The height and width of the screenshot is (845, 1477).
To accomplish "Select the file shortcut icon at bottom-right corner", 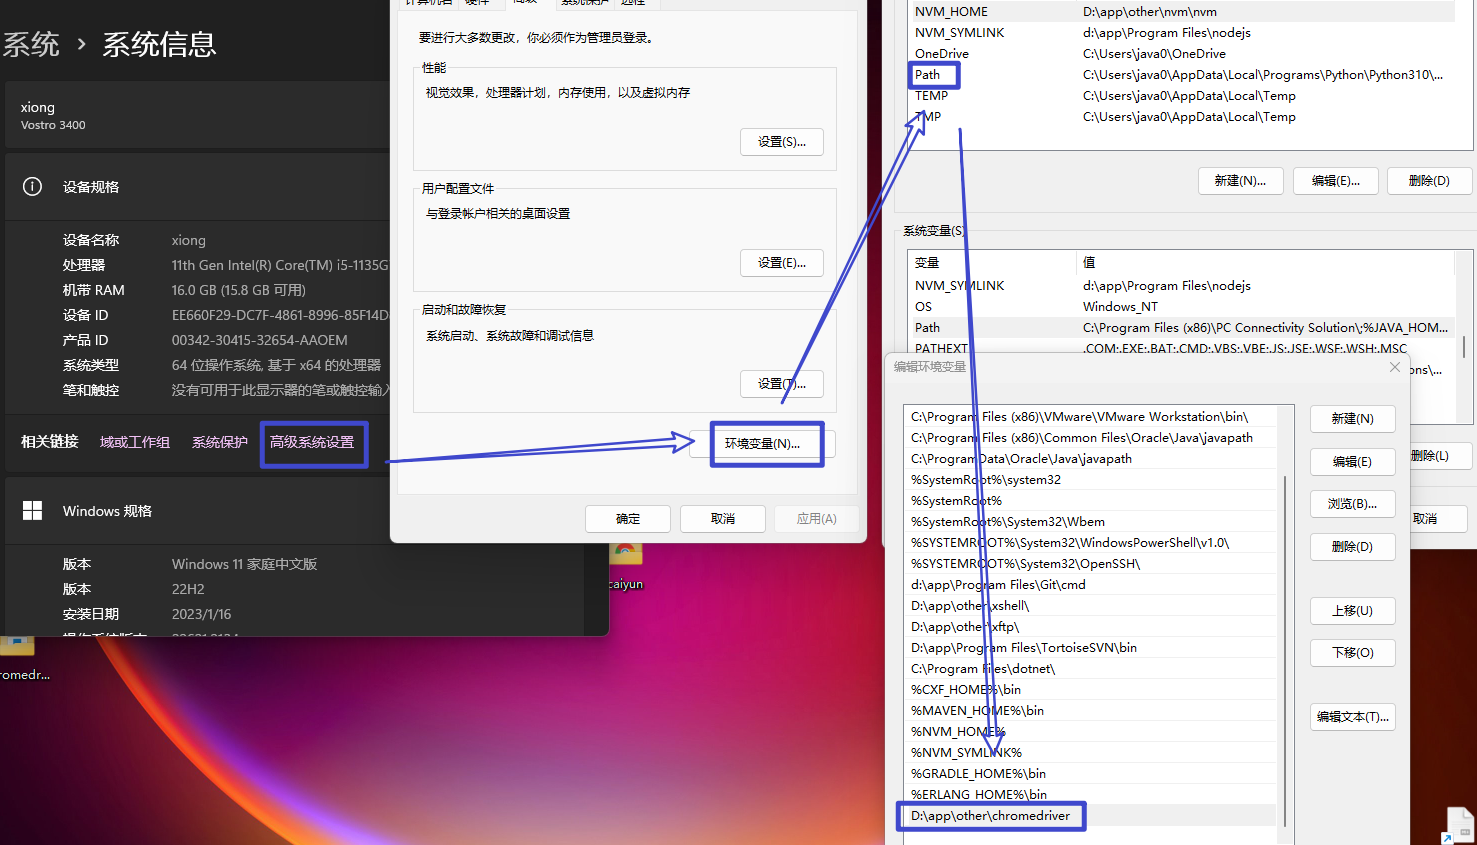I will [x=1459, y=825].
